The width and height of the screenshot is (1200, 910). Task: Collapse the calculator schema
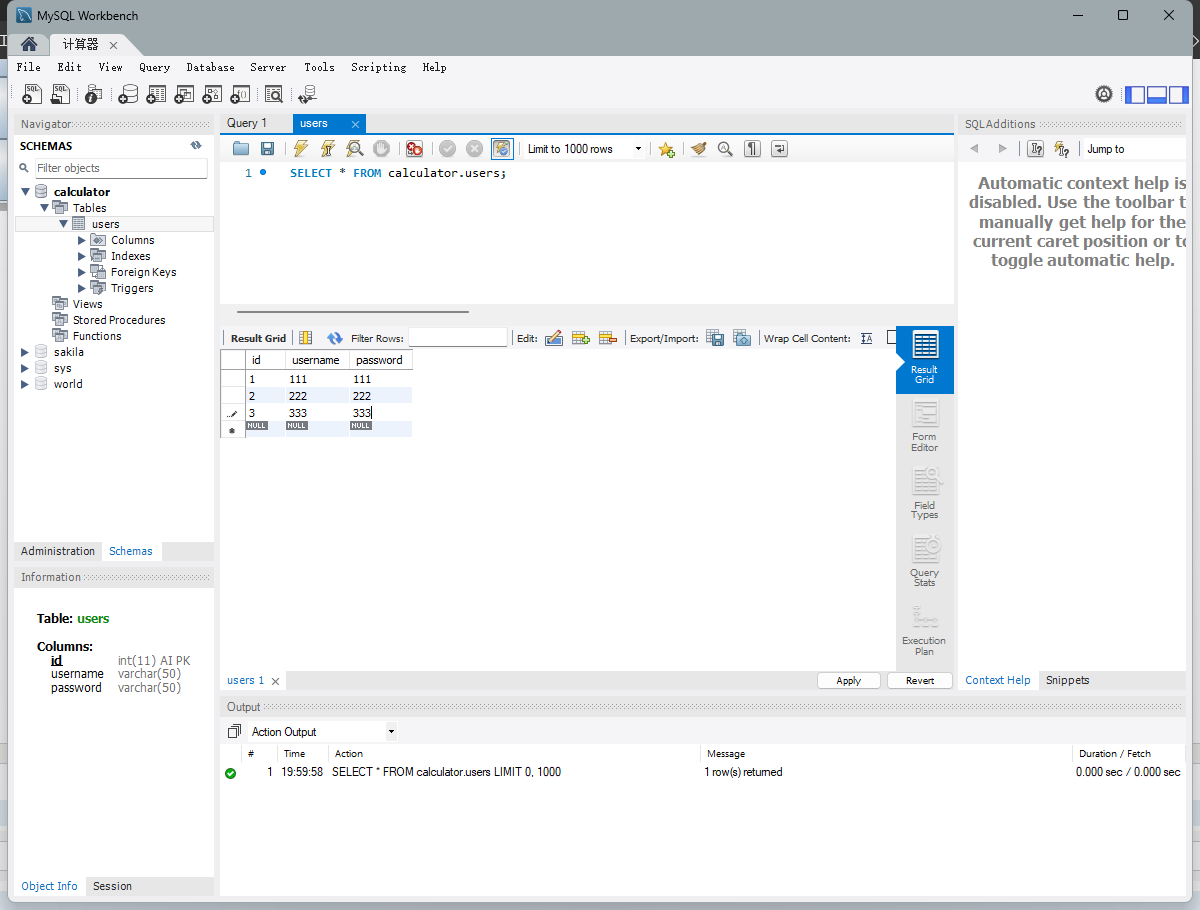click(26, 192)
